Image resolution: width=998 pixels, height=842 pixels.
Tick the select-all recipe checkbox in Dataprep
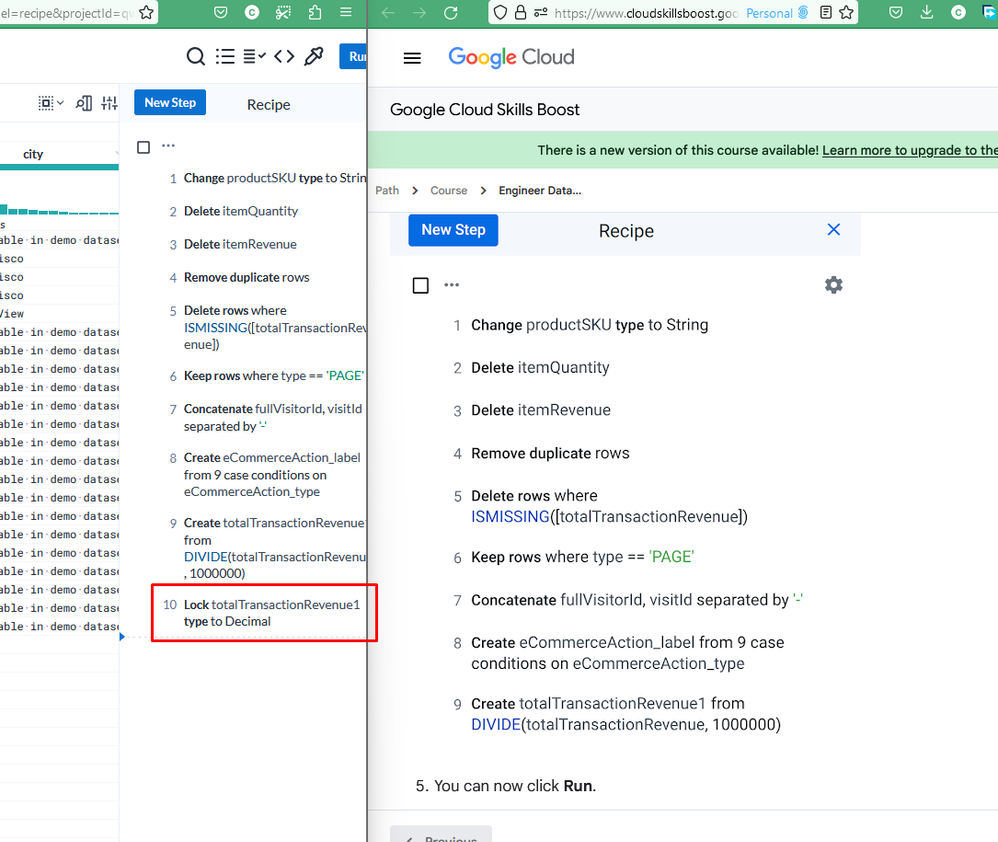[144, 147]
